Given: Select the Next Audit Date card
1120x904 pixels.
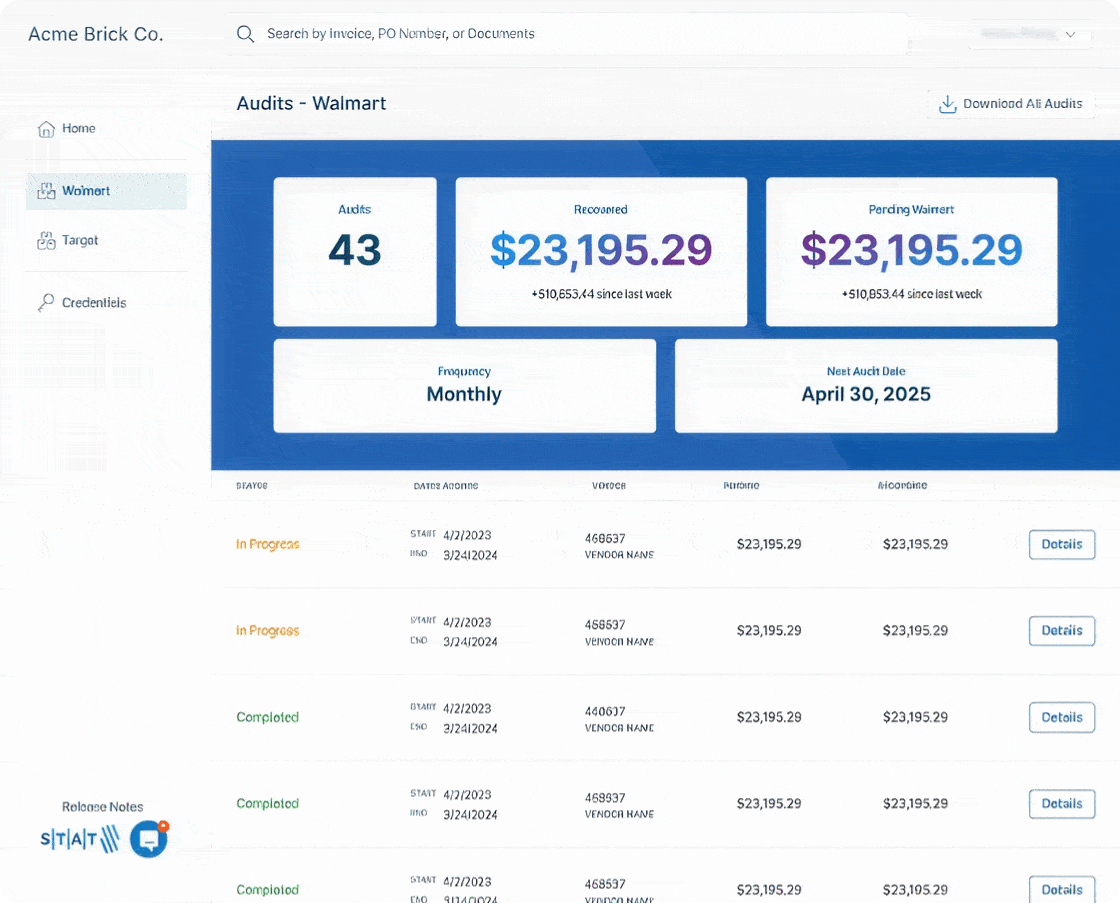Looking at the screenshot, I should [866, 386].
